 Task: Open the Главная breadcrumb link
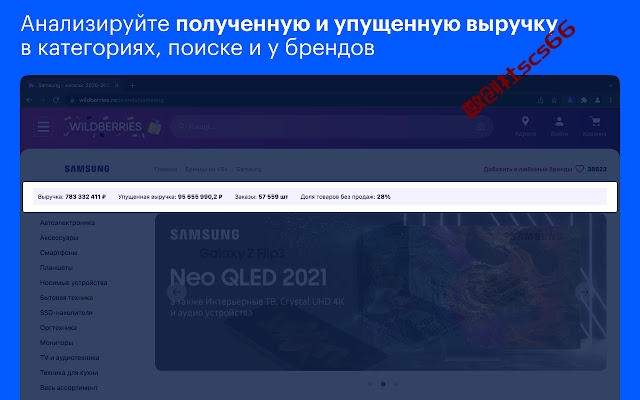click(x=165, y=169)
